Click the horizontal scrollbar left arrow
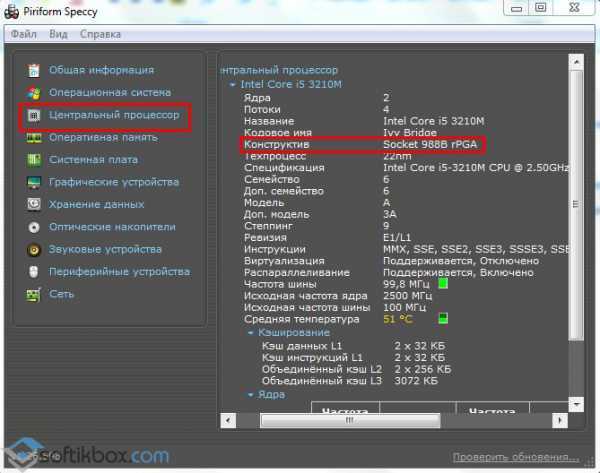This screenshot has width=600, height=473. point(228,421)
